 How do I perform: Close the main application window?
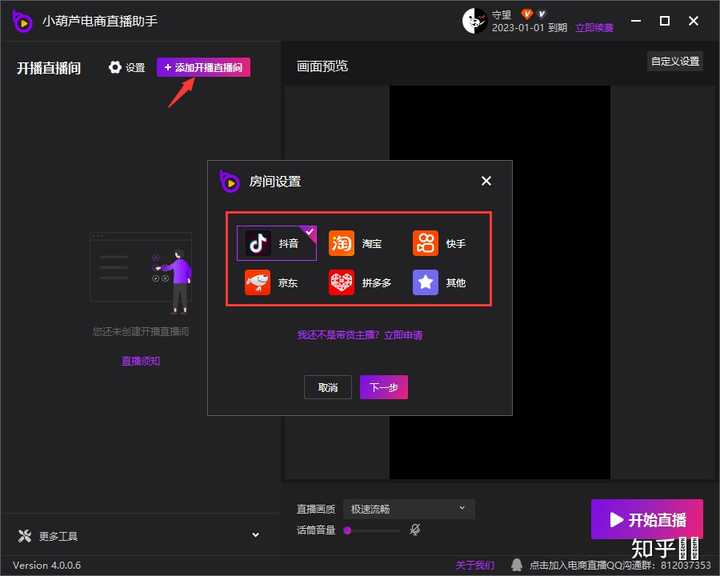(693, 21)
